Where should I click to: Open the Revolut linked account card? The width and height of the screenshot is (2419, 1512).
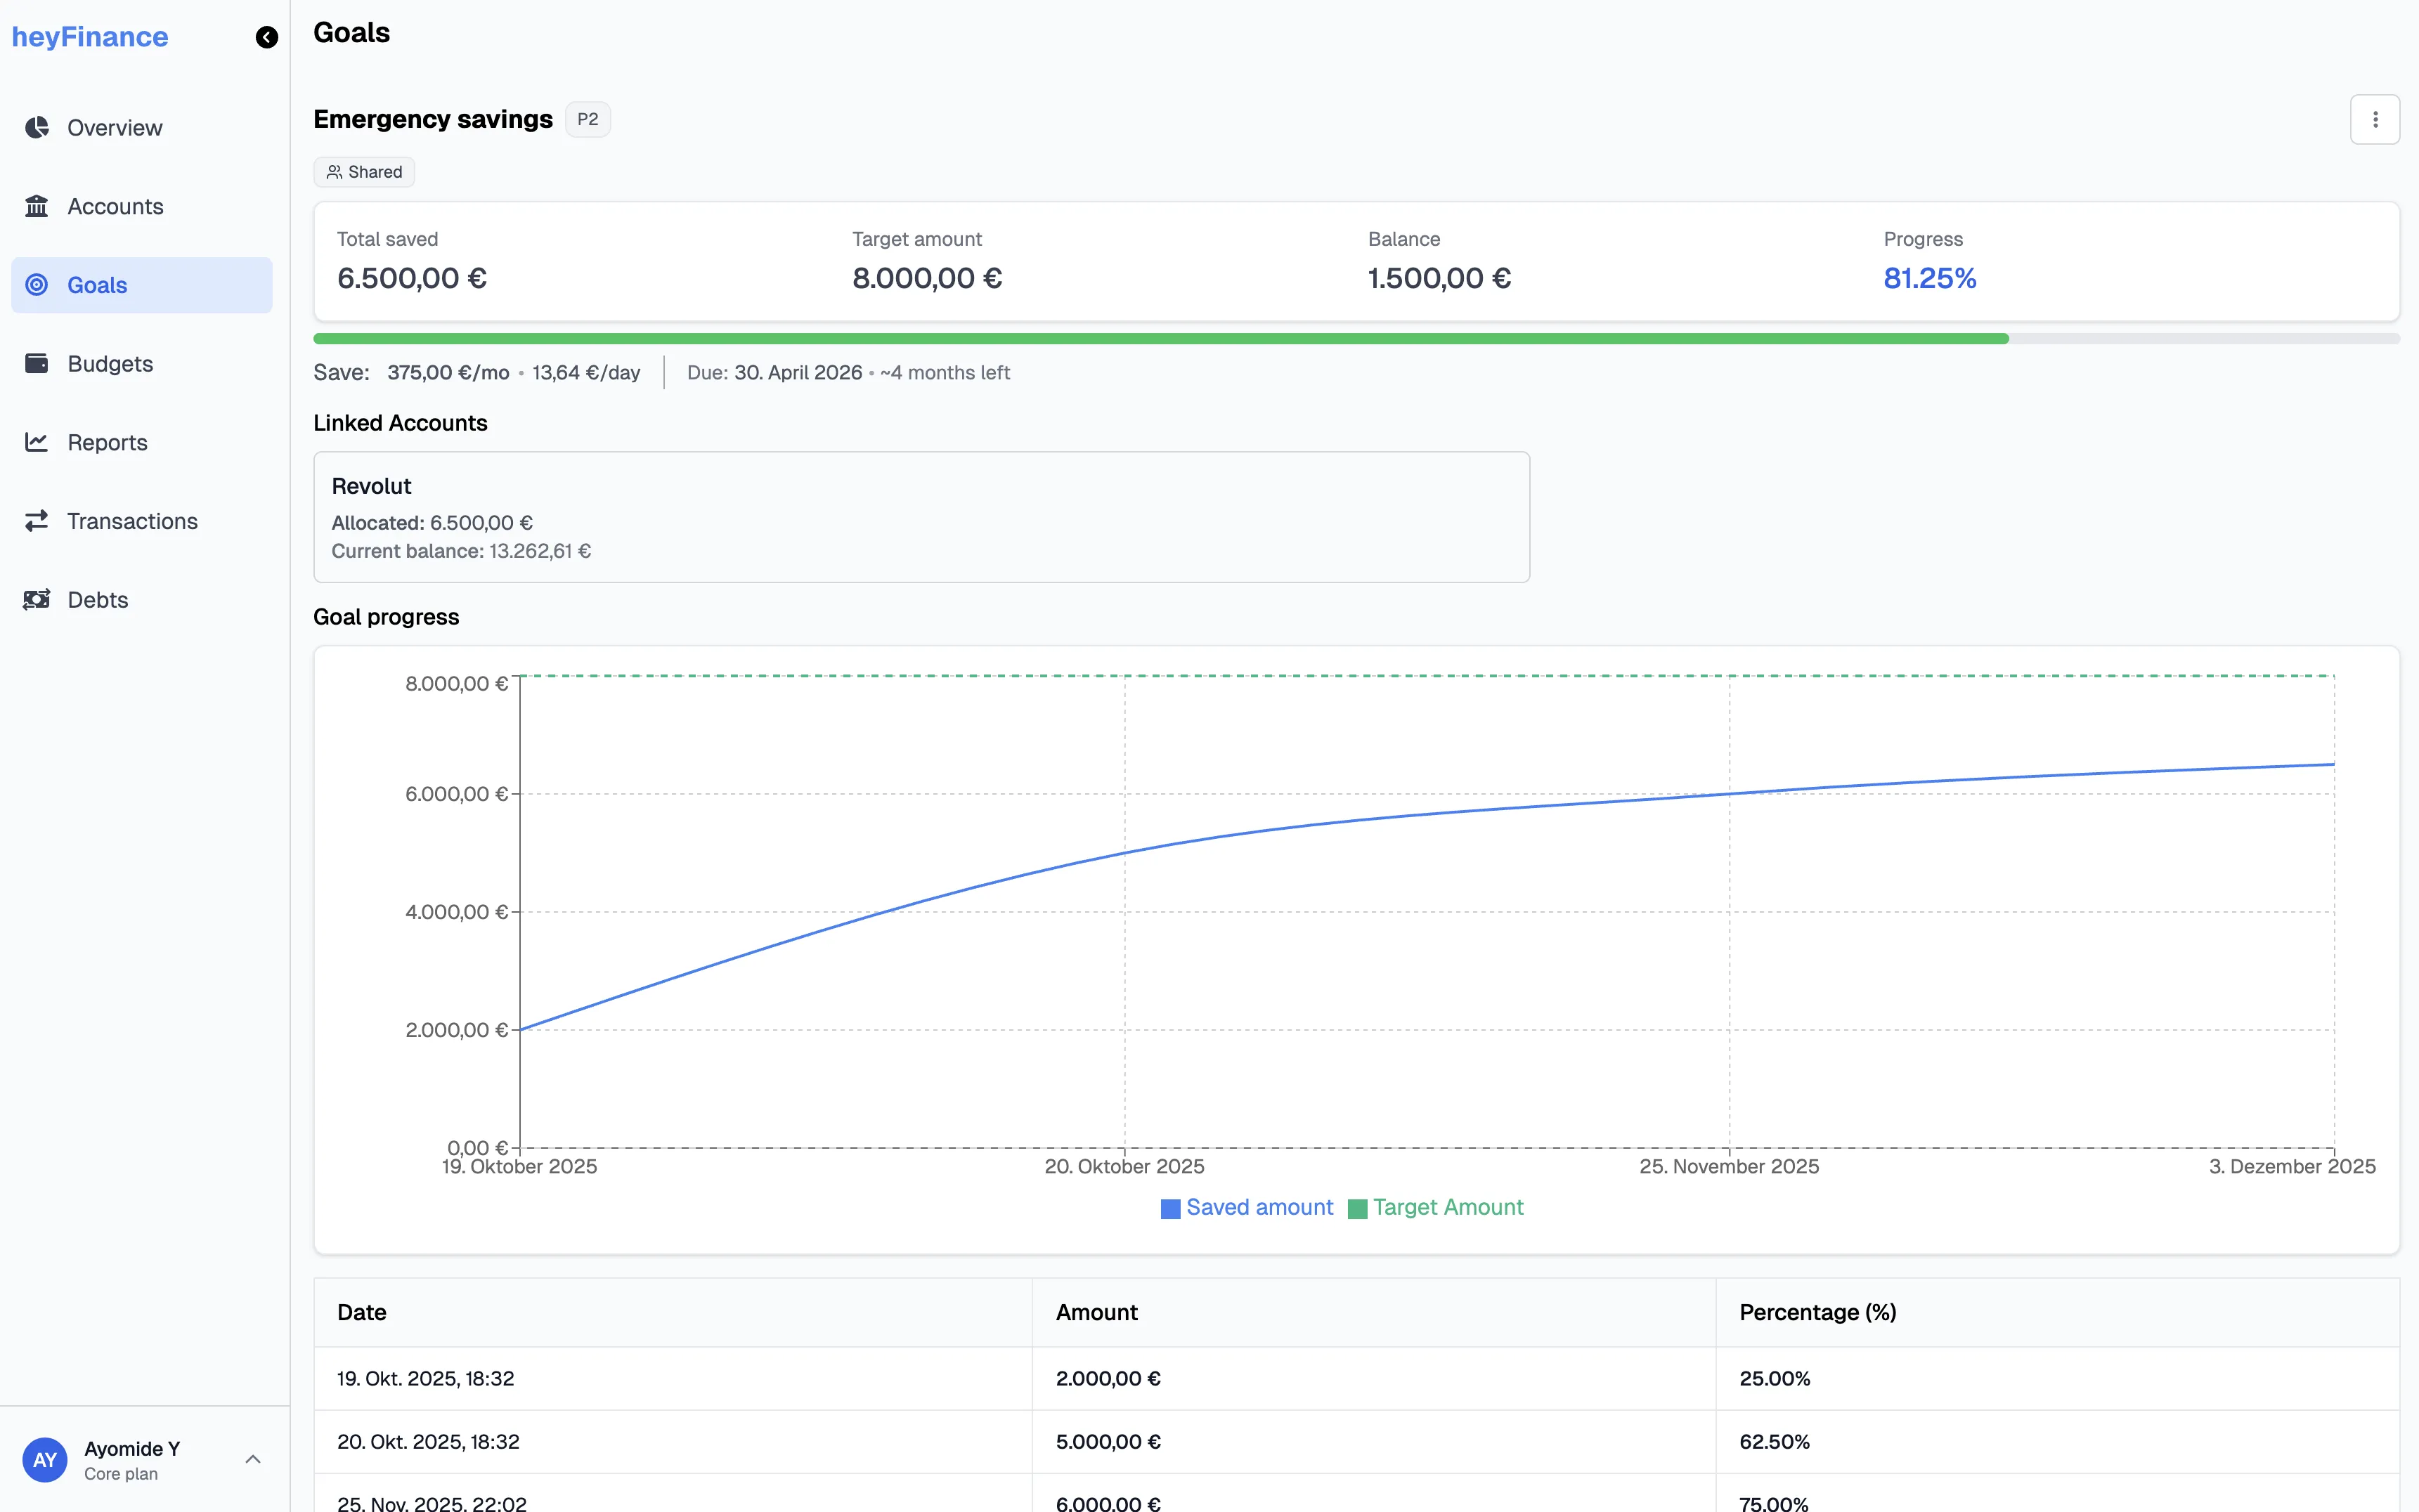920,516
